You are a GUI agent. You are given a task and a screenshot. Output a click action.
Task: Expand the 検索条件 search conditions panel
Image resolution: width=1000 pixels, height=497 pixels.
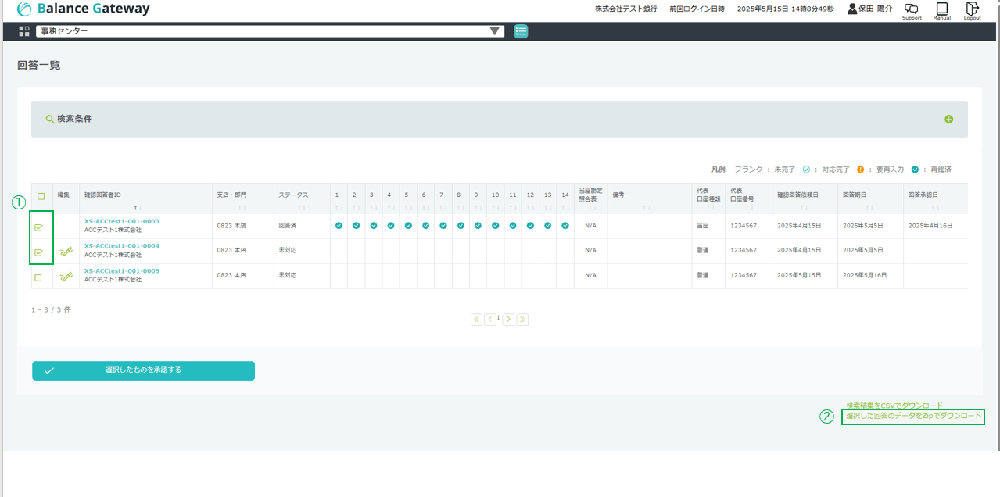[x=947, y=120]
